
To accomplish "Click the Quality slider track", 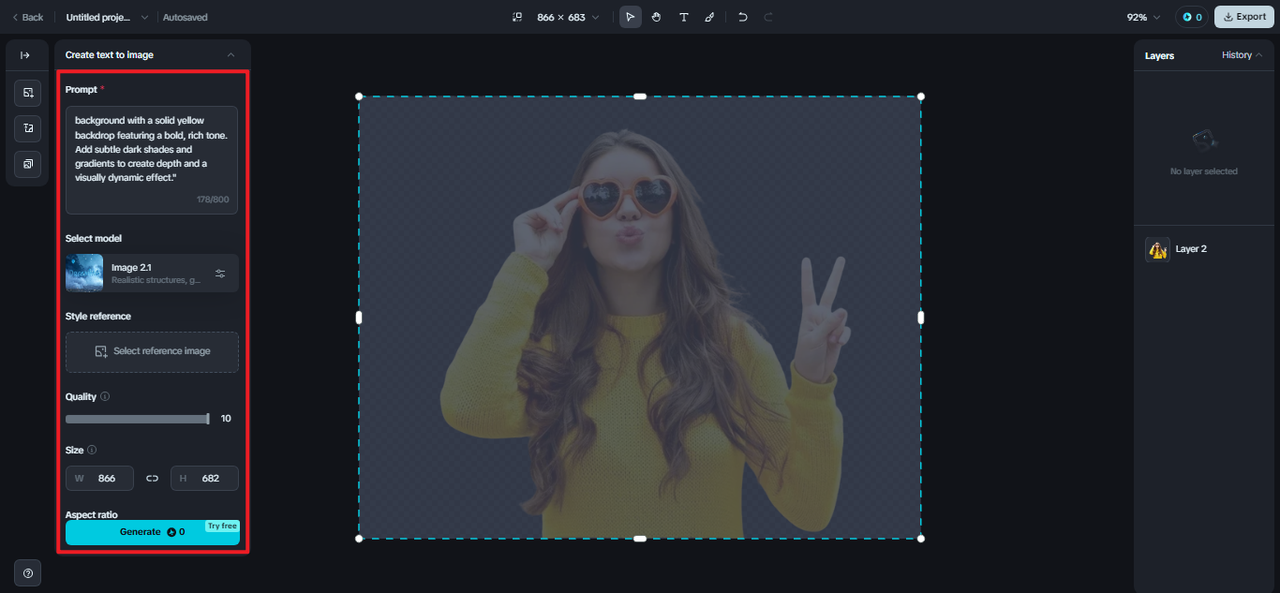I will coord(137,419).
